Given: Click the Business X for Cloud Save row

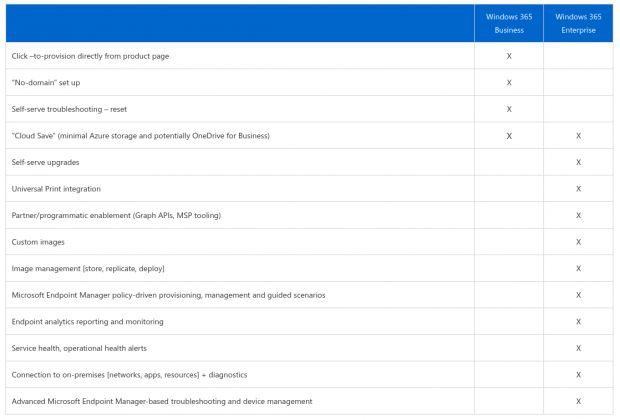Looking at the screenshot, I should coord(509,136).
